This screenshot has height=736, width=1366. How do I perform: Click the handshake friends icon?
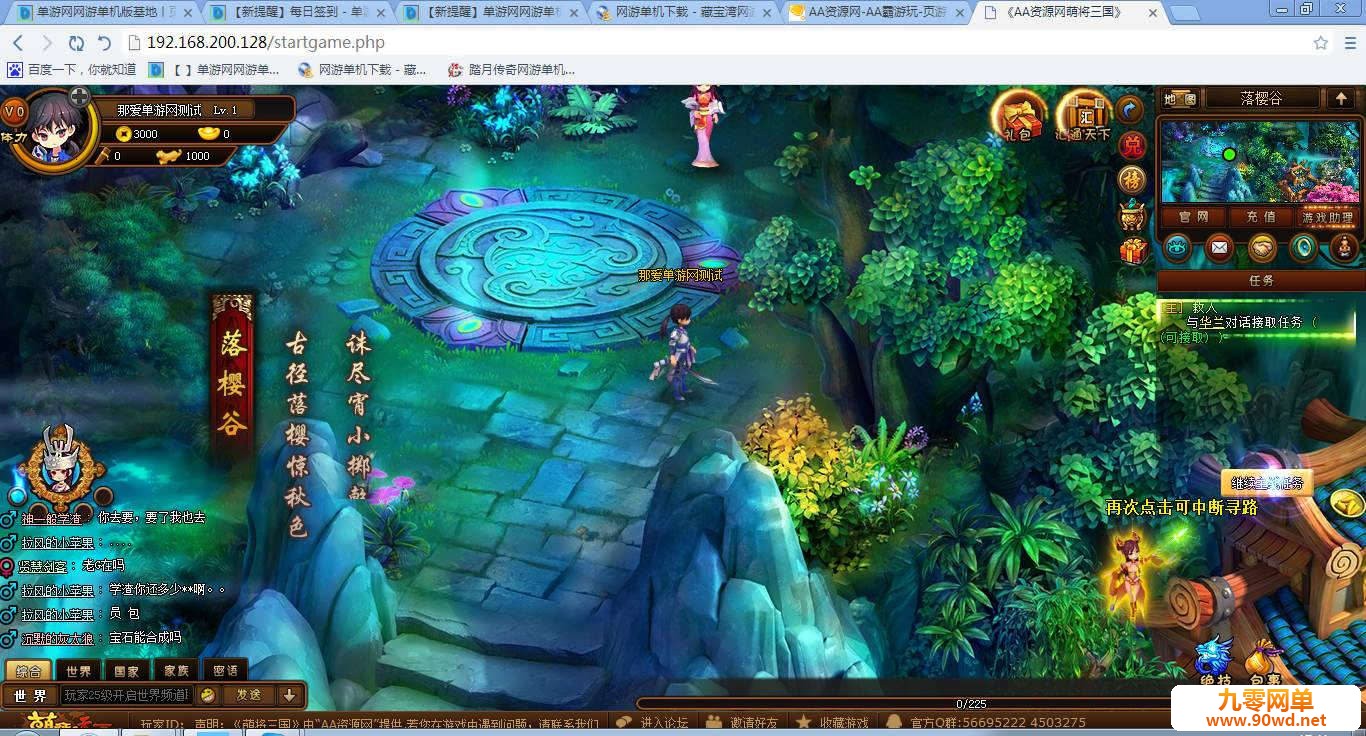pos(1262,247)
